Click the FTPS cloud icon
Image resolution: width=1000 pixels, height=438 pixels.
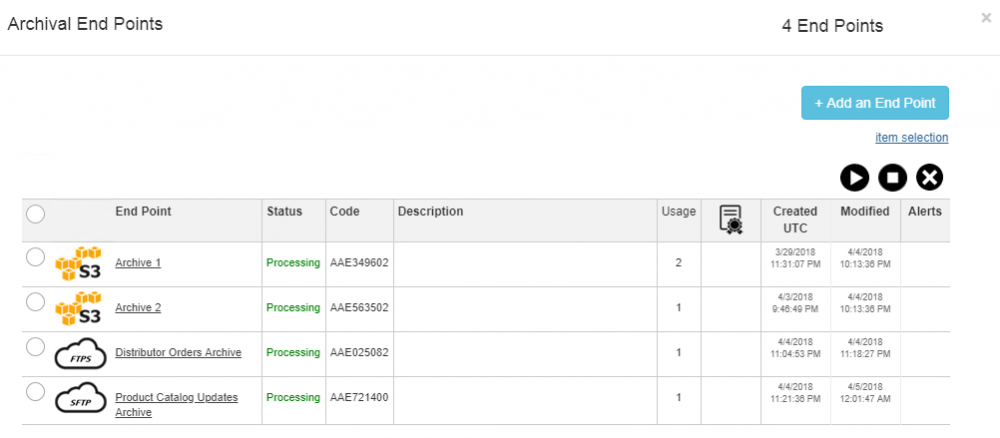coord(79,354)
